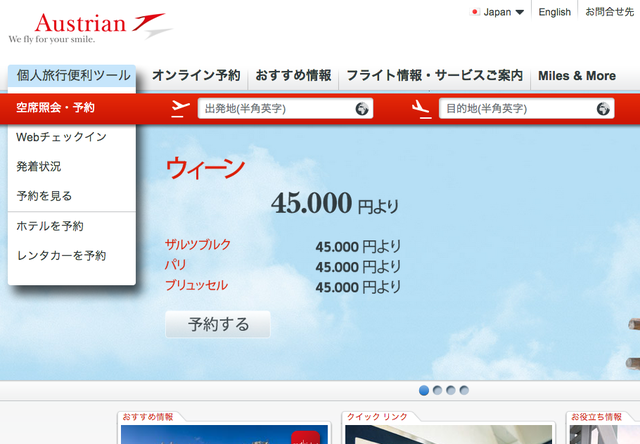640x444 pixels.
Task: Select first carousel slide dot
Action: [x=424, y=391]
